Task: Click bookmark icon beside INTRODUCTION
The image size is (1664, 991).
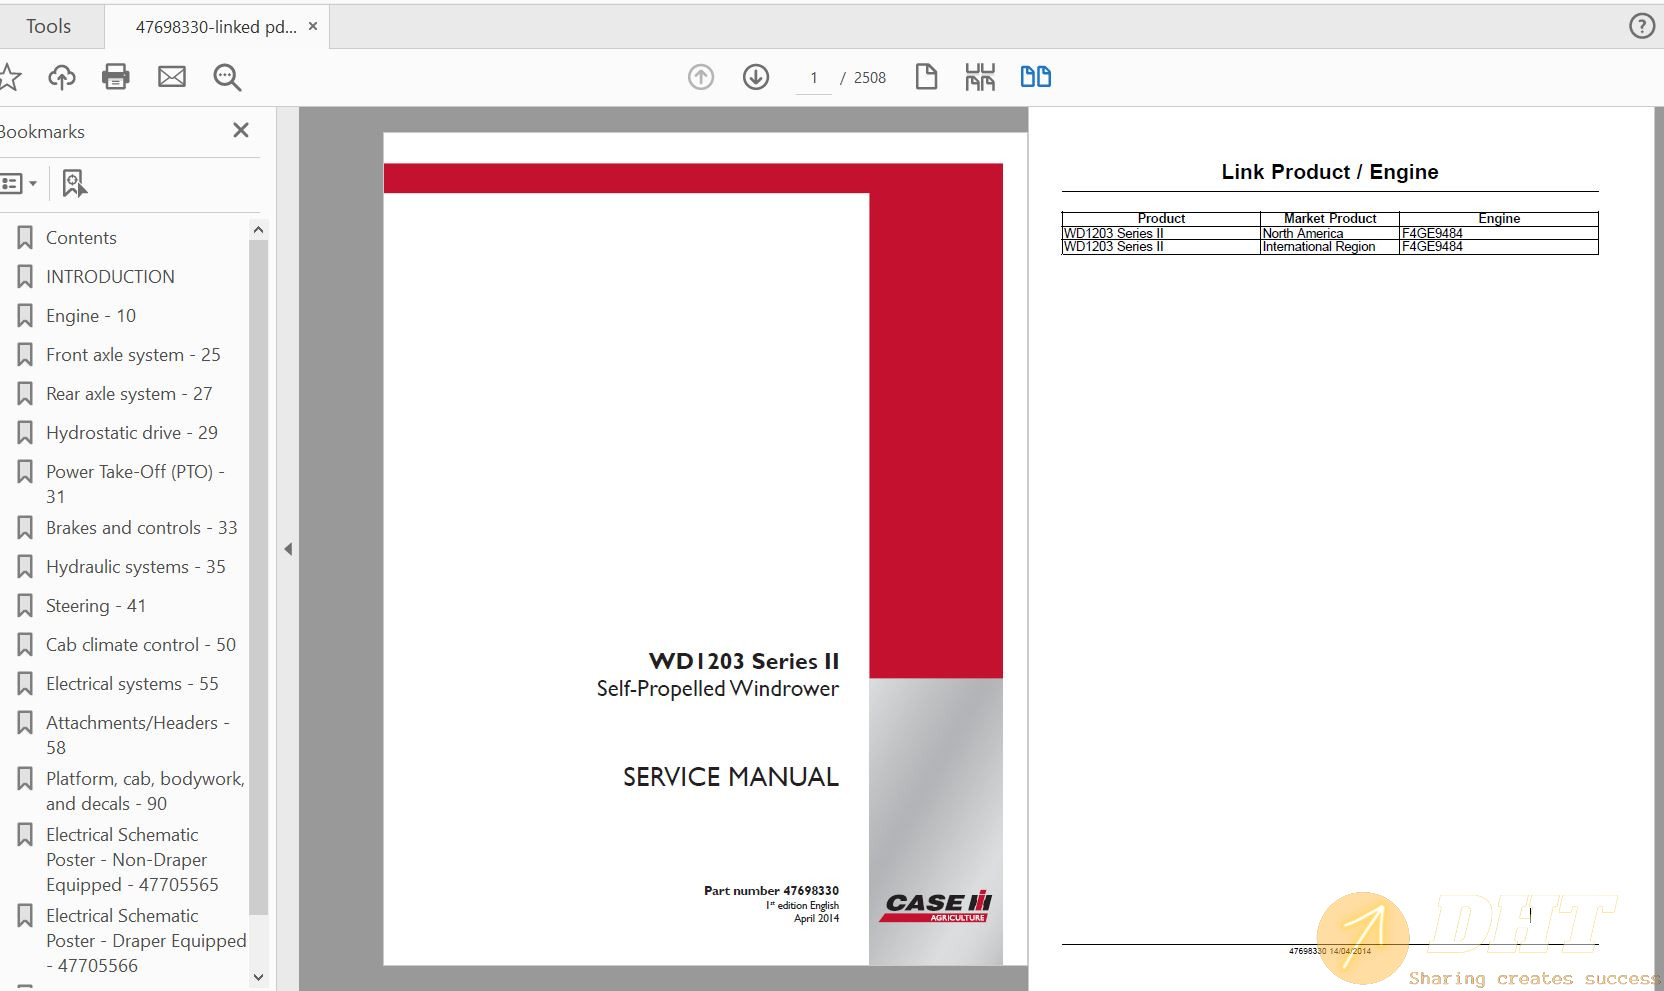Action: click(x=25, y=277)
